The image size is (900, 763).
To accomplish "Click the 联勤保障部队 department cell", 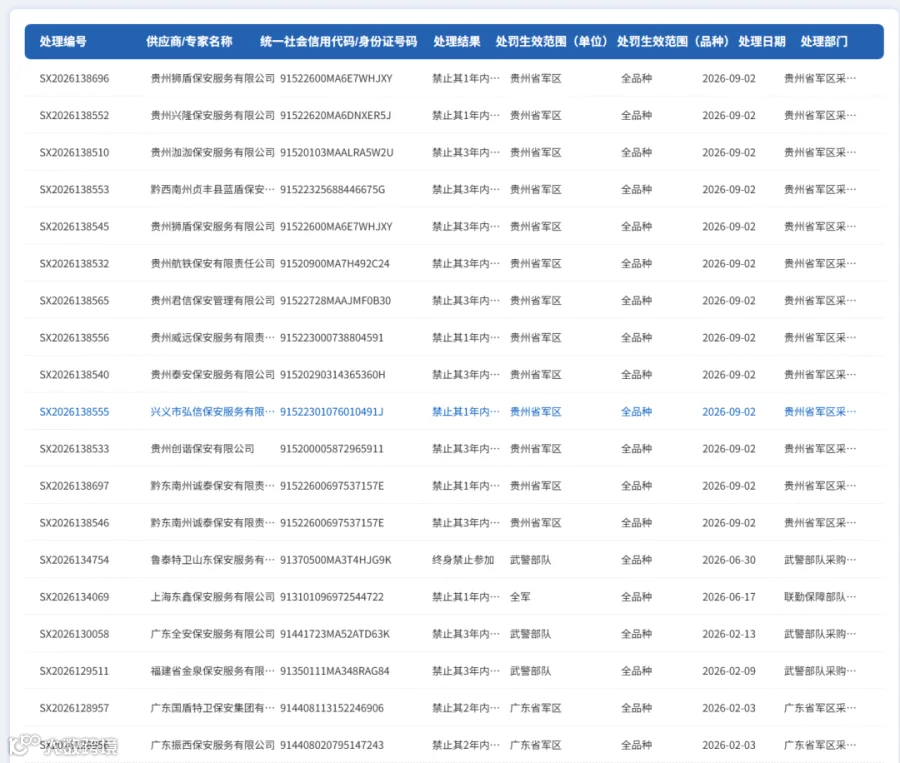I will pyautogui.click(x=820, y=597).
